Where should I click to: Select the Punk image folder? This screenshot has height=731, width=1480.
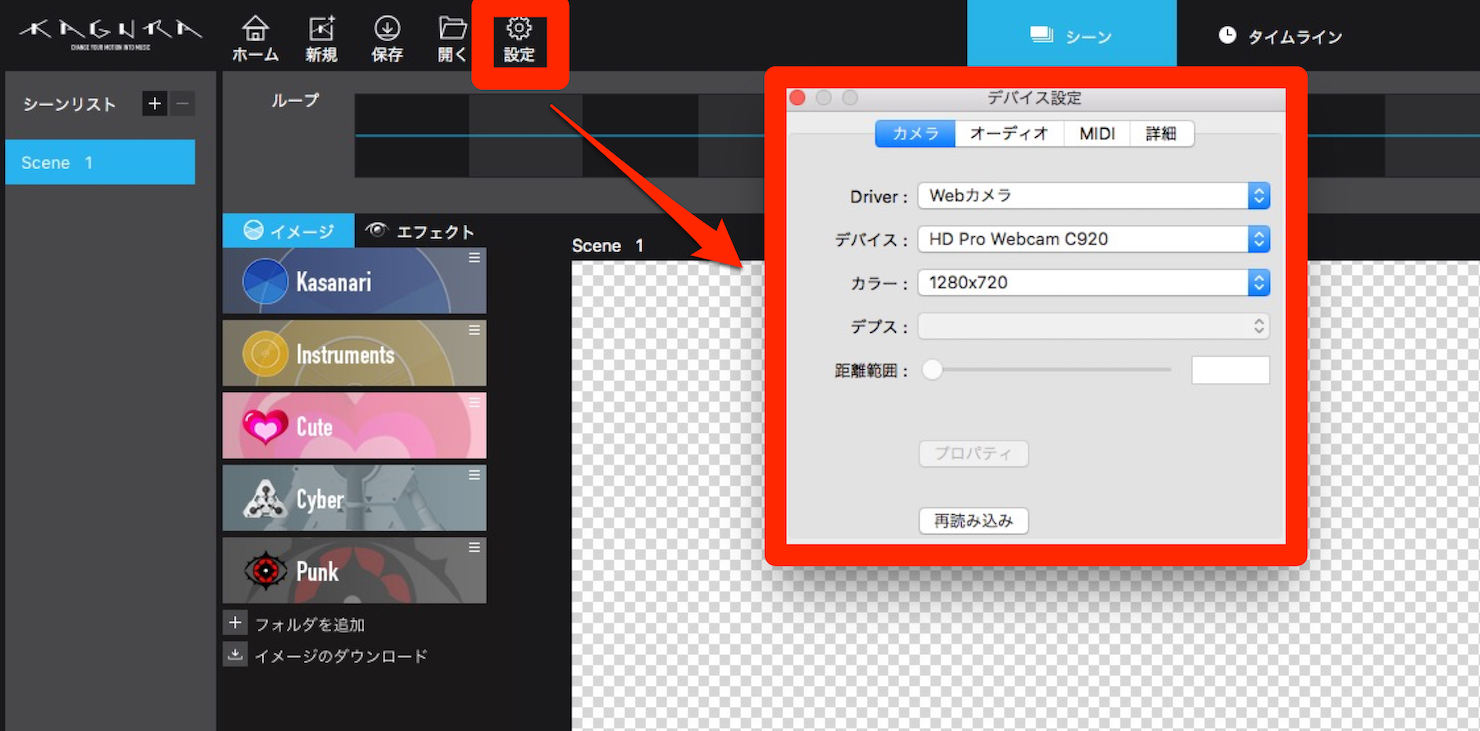point(354,570)
